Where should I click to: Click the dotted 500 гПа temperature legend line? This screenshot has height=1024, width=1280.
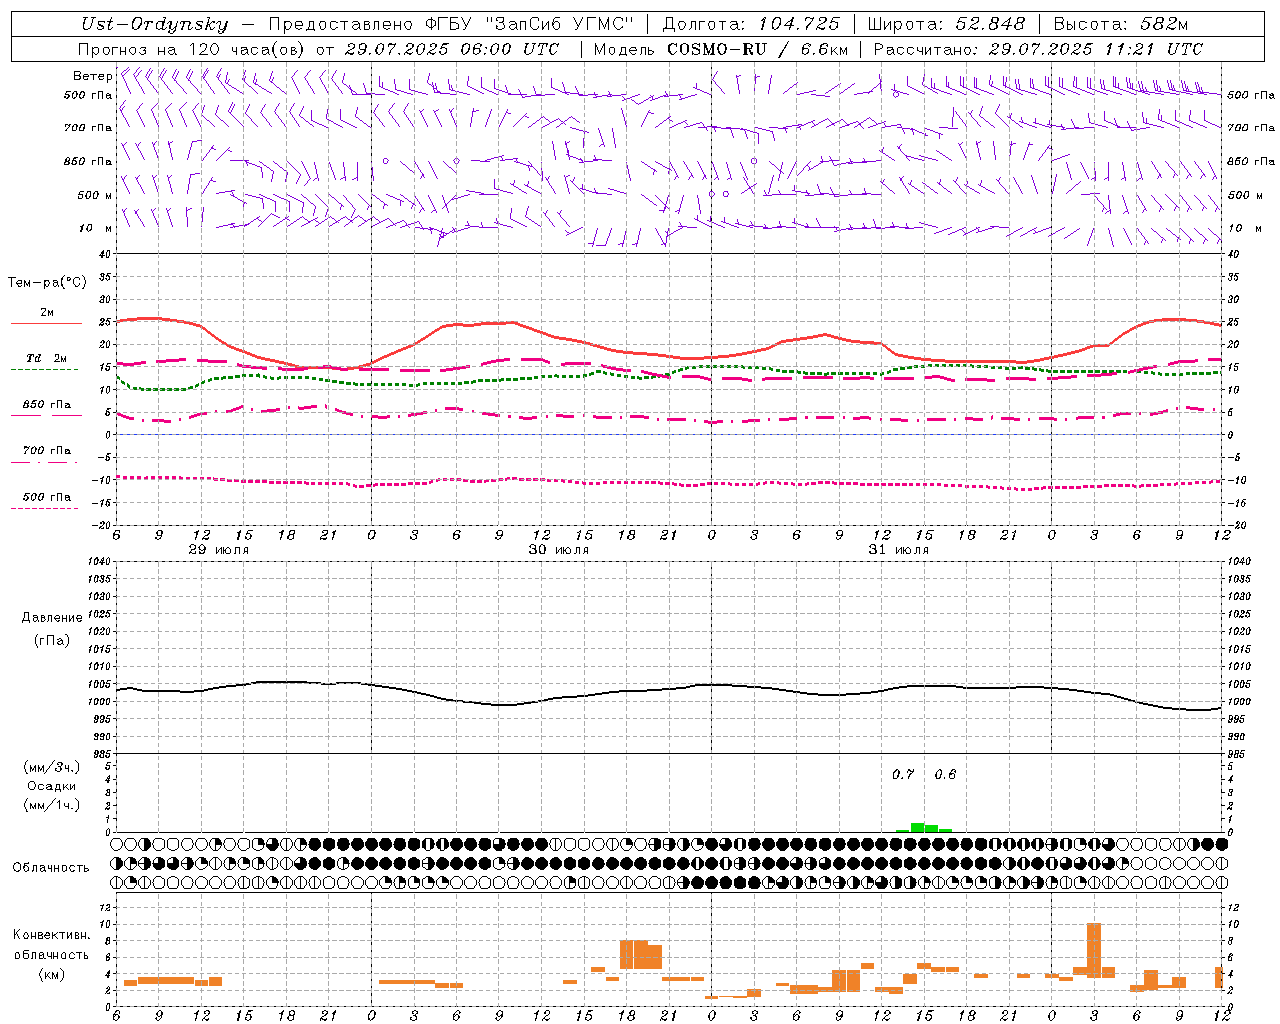click(44, 509)
